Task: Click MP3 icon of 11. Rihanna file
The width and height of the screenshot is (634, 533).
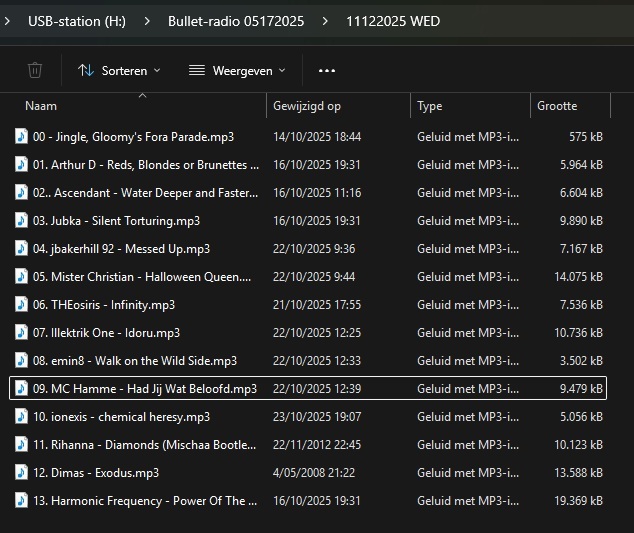Action: (21, 444)
